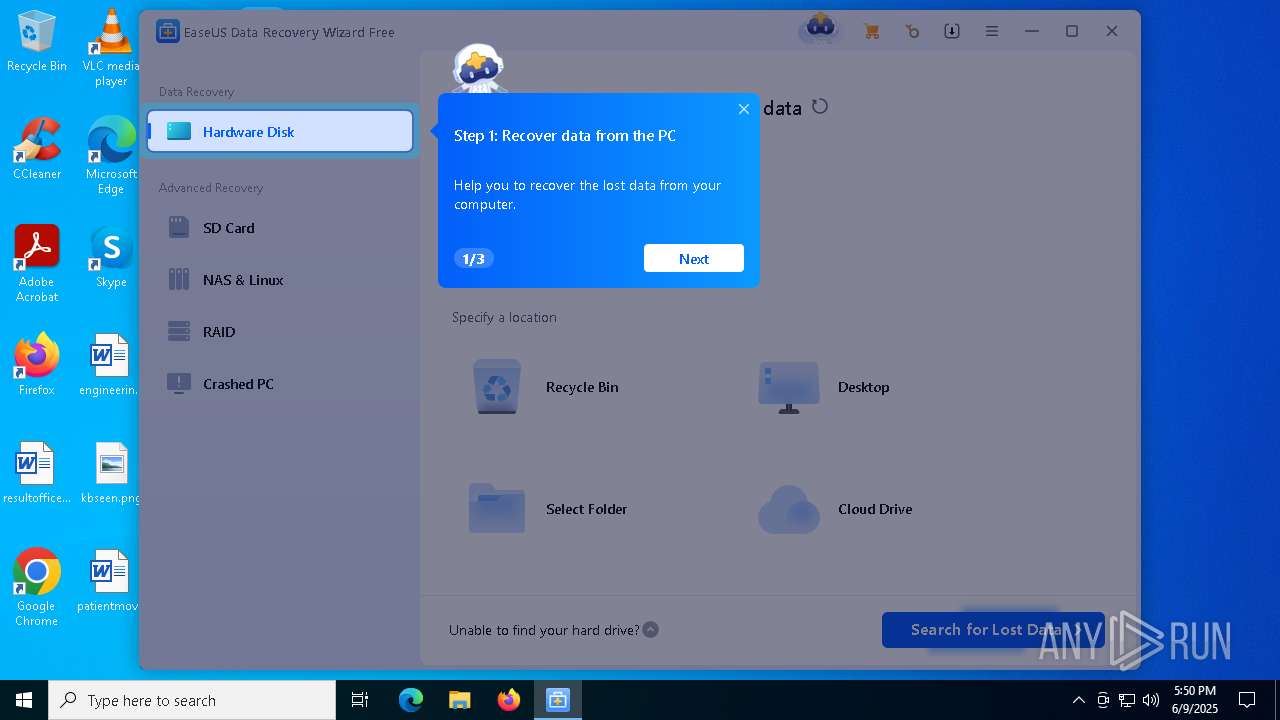Show hidden system tray icons
Viewport: 1280px width, 720px height.
click(1078, 700)
